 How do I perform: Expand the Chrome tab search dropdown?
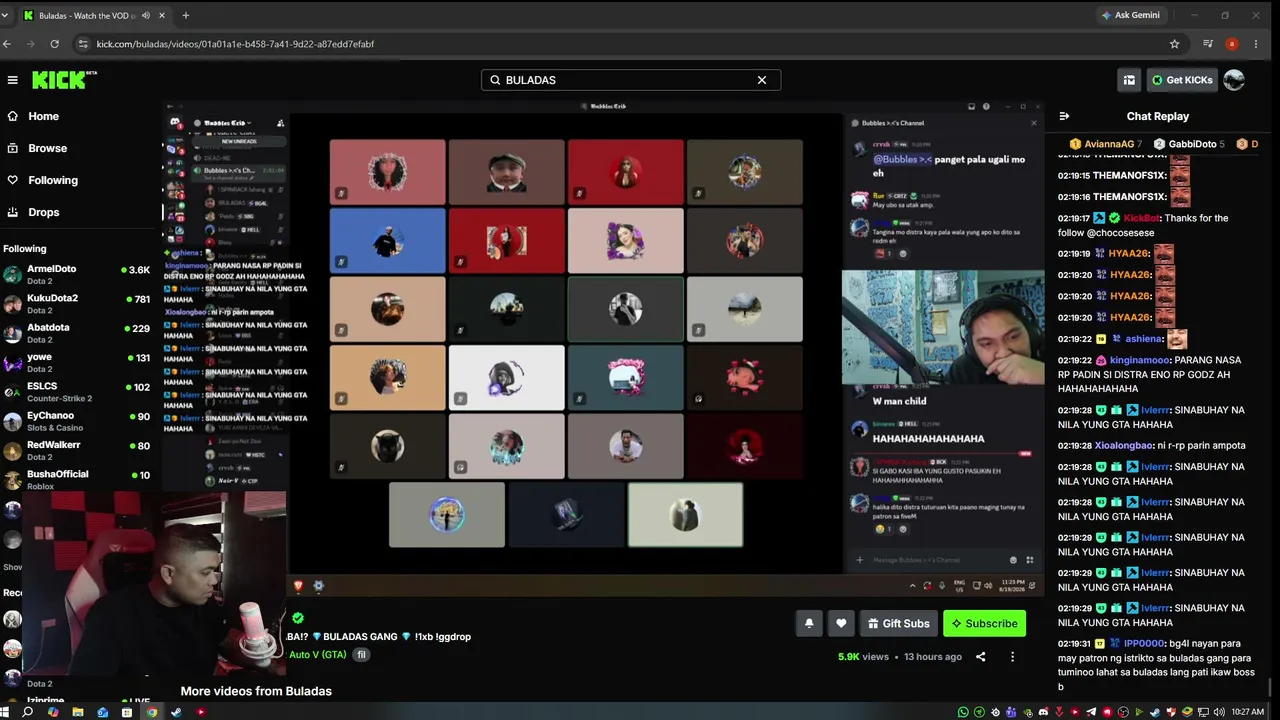pos(5,15)
